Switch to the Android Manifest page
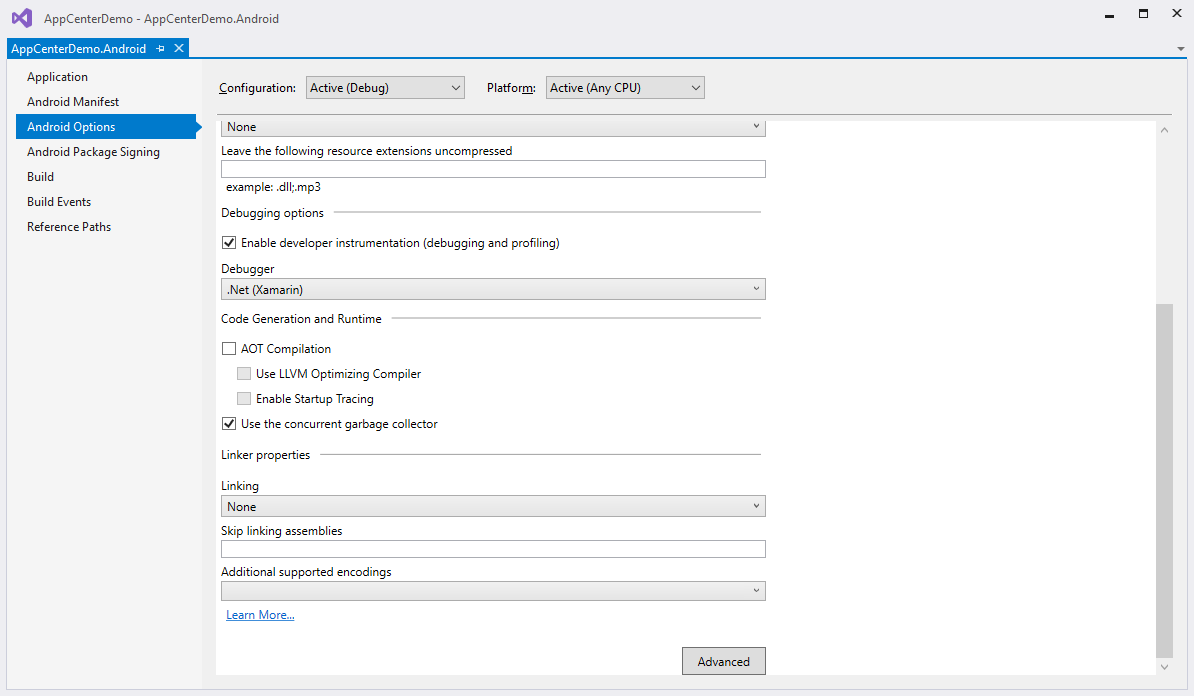 pyautogui.click(x=73, y=102)
